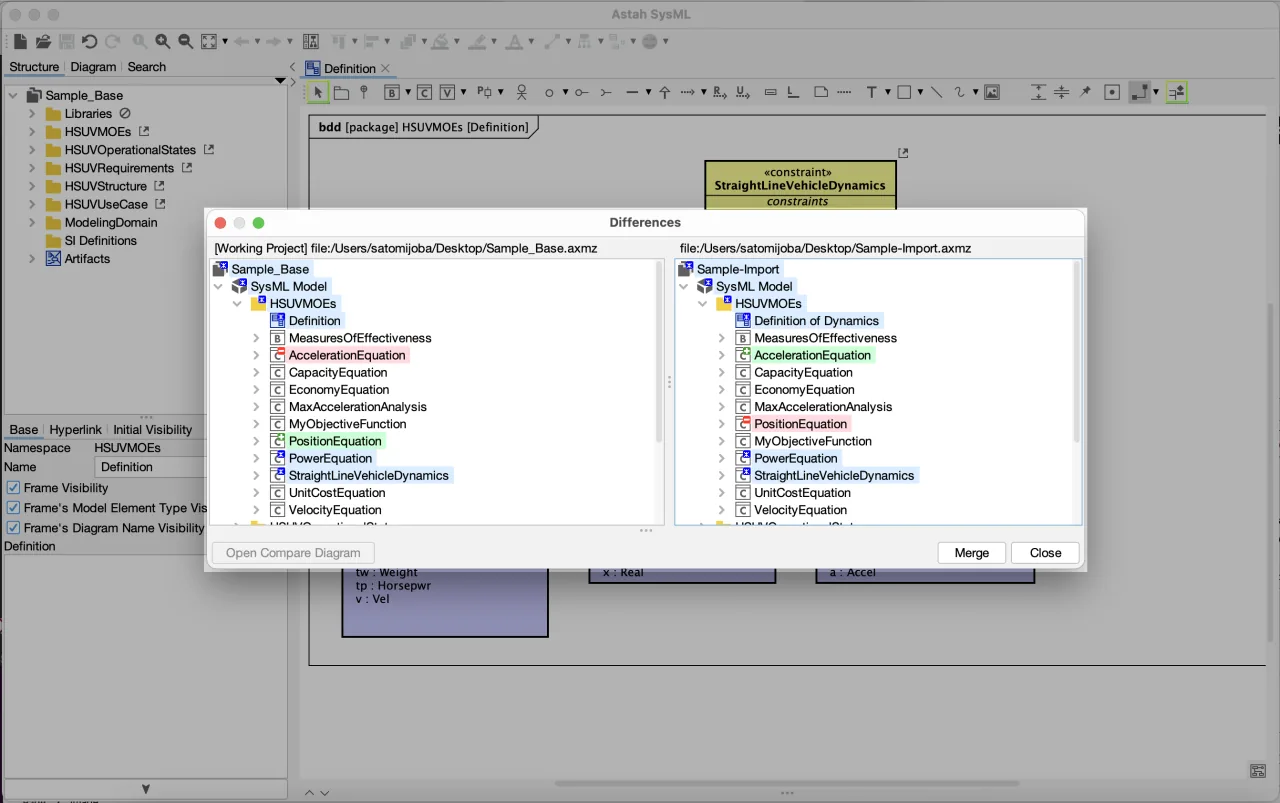Image resolution: width=1280 pixels, height=803 pixels.
Task: Select the Note tool in diagram toolbar
Action: [821, 92]
